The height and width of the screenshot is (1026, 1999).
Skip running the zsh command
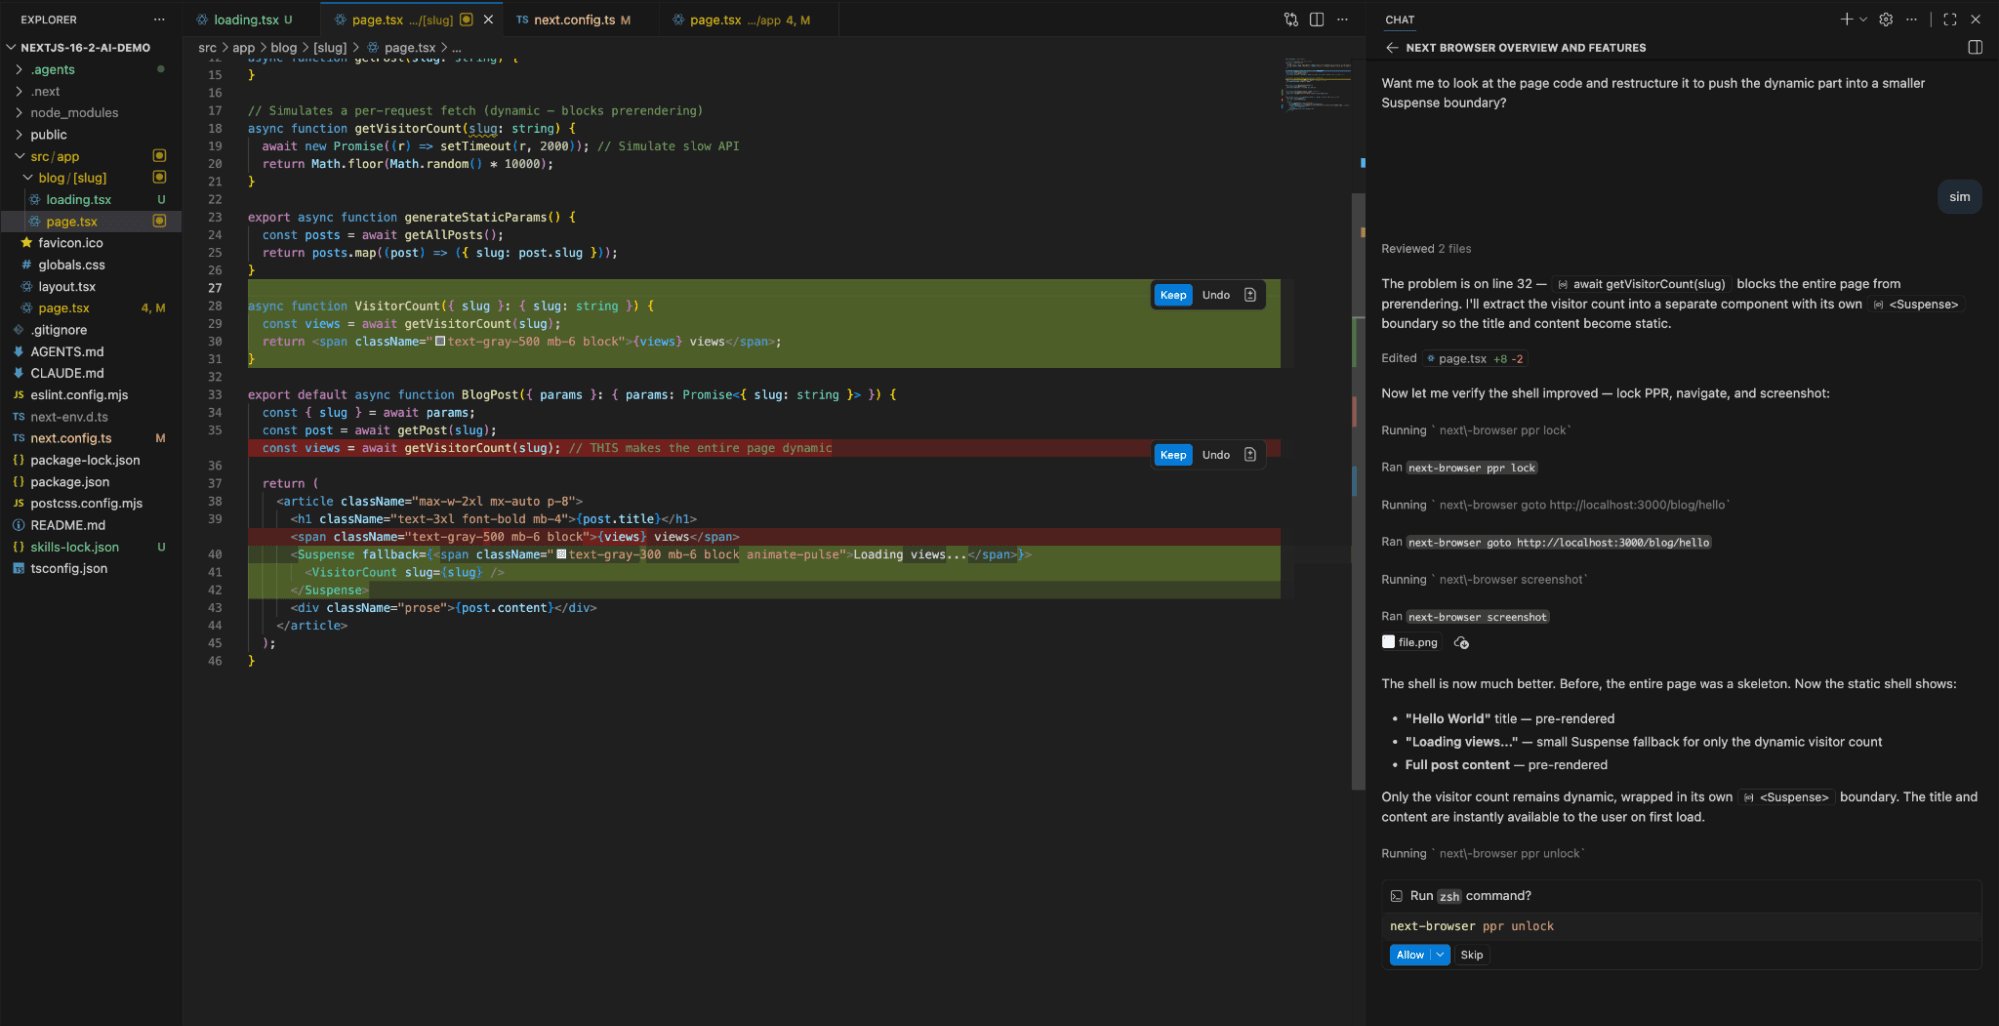pyautogui.click(x=1471, y=955)
